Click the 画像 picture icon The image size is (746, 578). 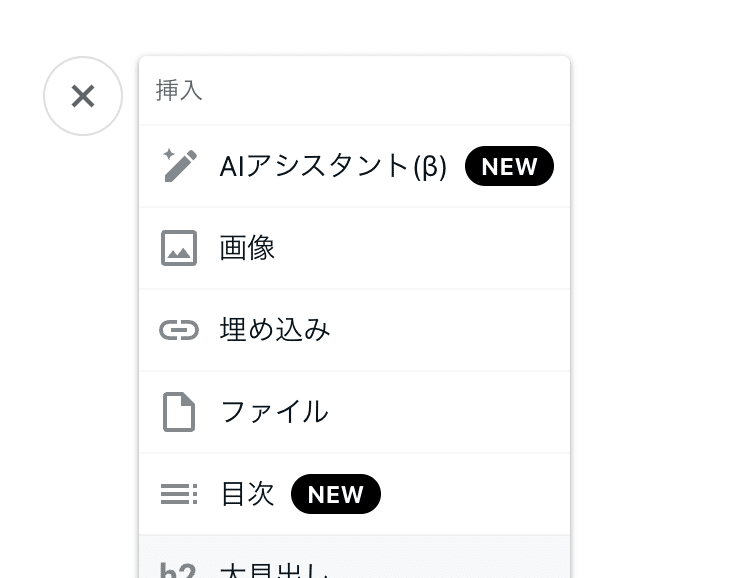coord(179,248)
